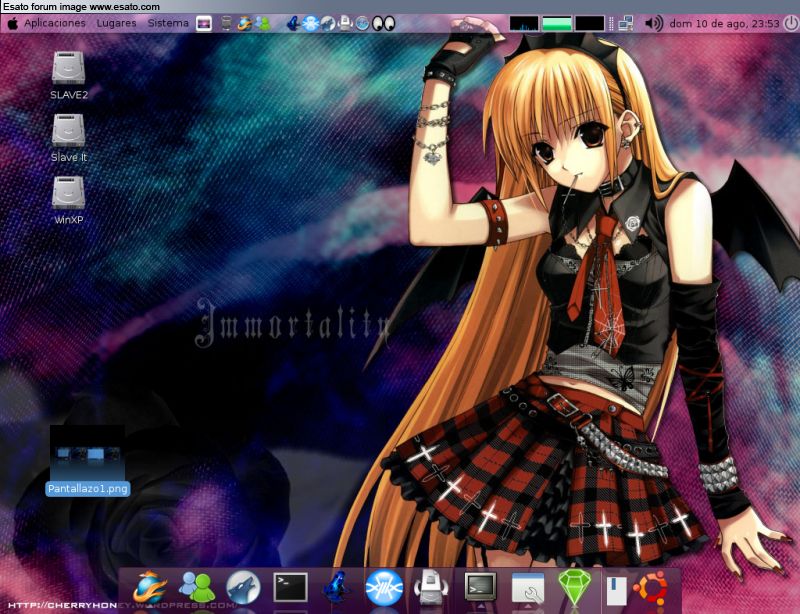The image size is (800, 614).
Task: Open the wolf icon in top panel
Action: coord(328,23)
